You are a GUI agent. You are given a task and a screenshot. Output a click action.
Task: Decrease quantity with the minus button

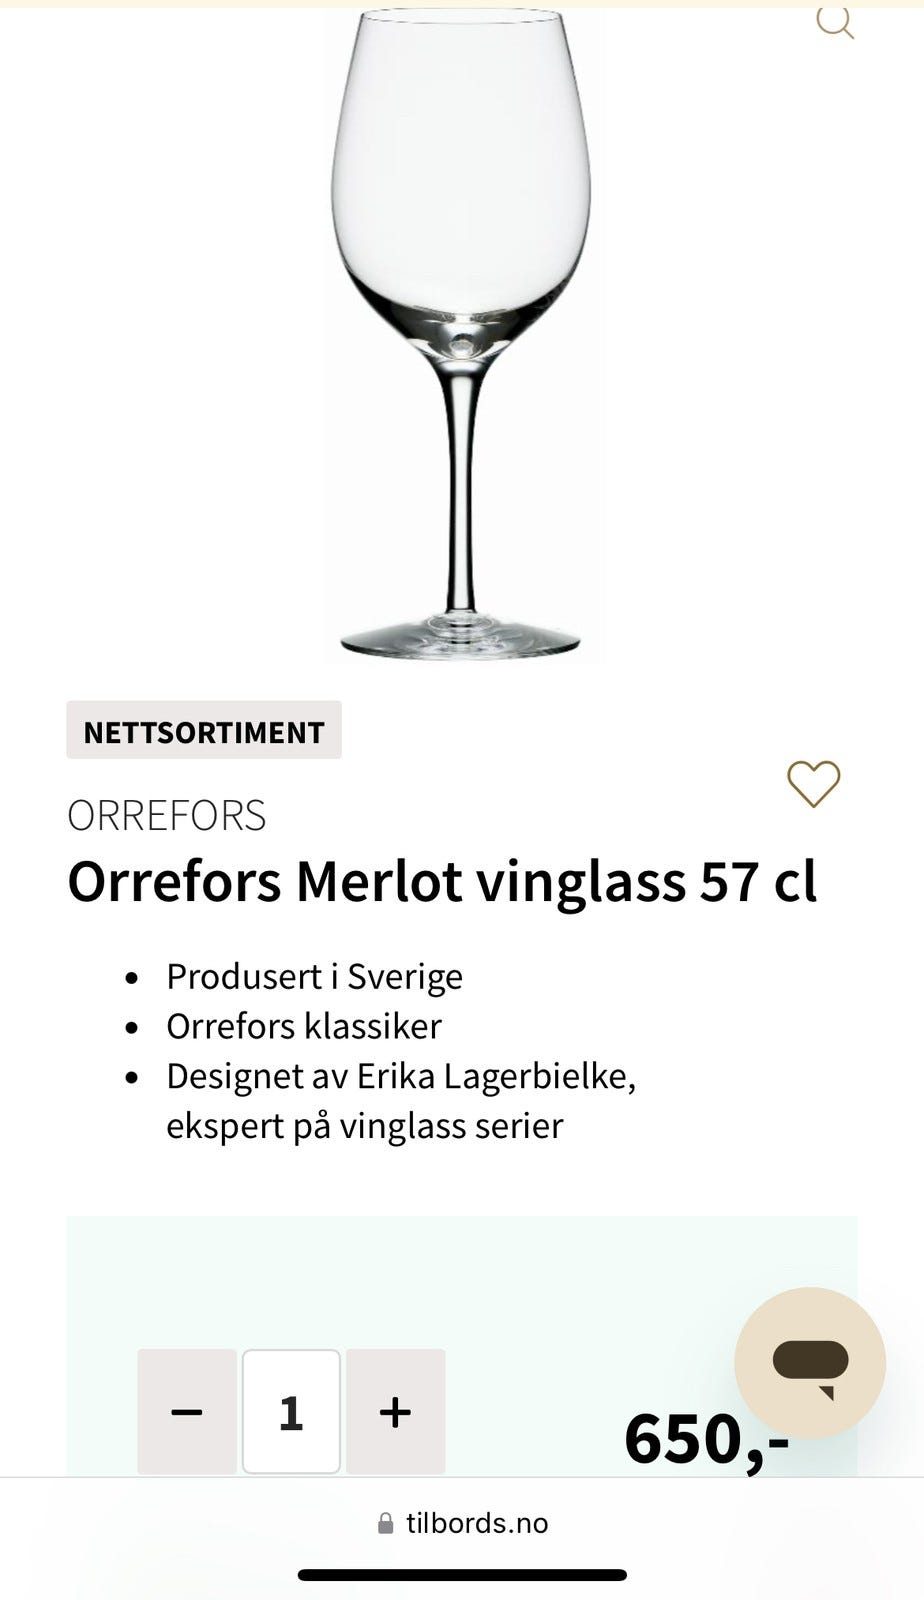[187, 1411]
